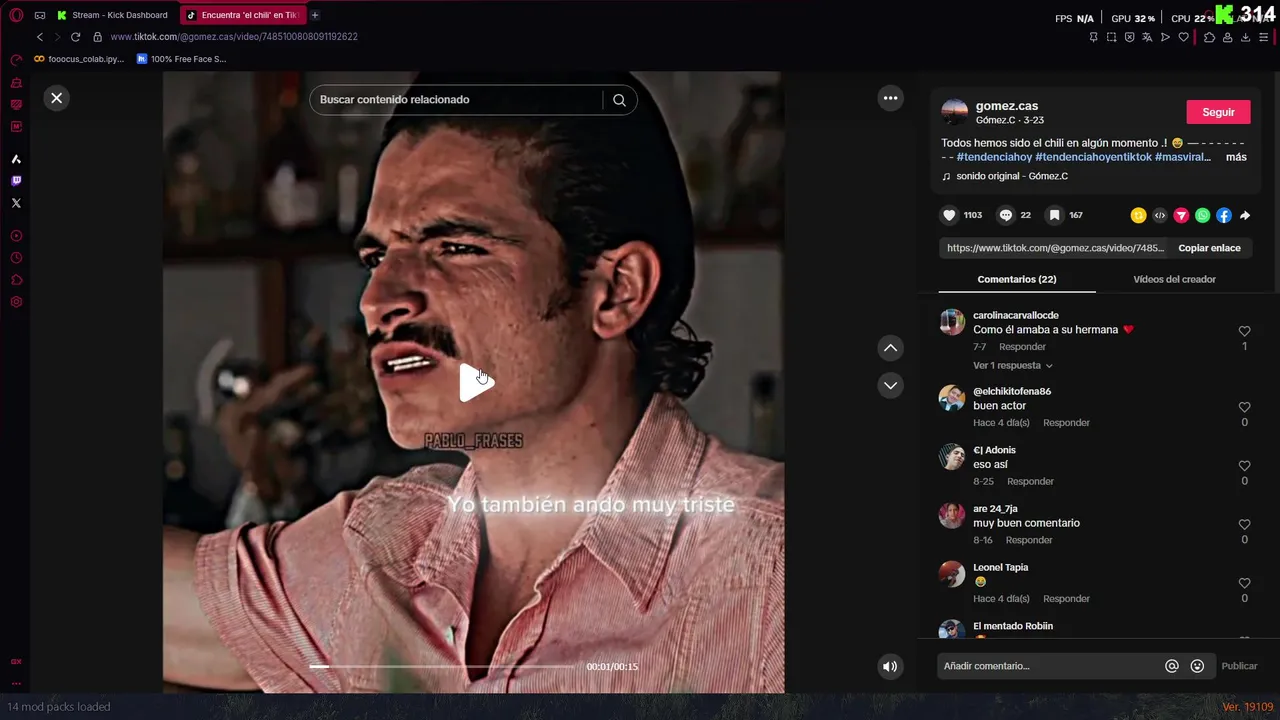Open Twitch in the sidebar
The height and width of the screenshot is (720, 1280).
pyautogui.click(x=16, y=181)
